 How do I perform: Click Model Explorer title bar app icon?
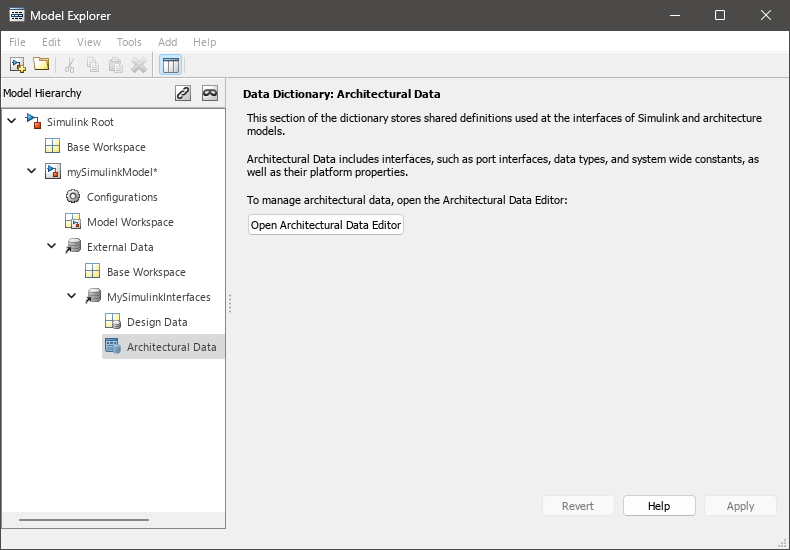pyautogui.click(x=17, y=15)
